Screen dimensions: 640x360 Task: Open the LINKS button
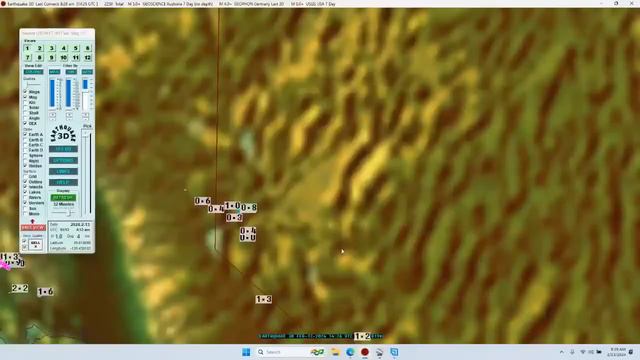[63, 171]
